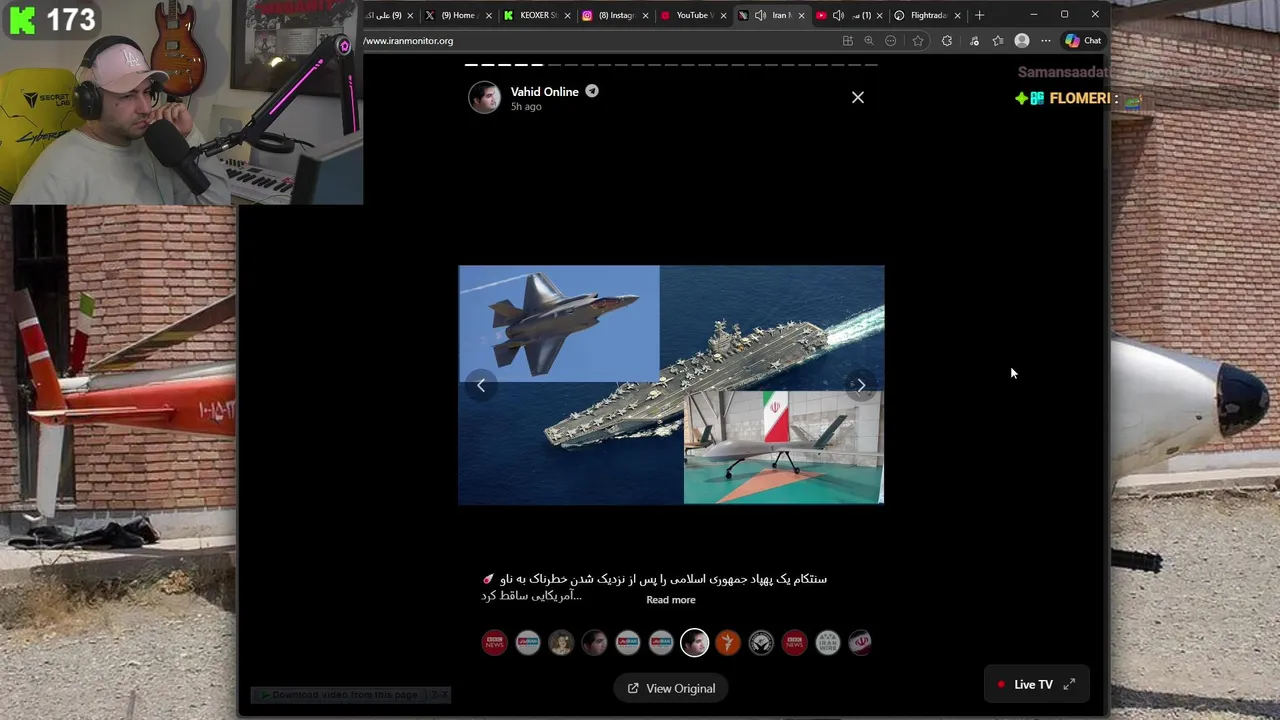Click the circled dots icon in address bar

[890, 41]
